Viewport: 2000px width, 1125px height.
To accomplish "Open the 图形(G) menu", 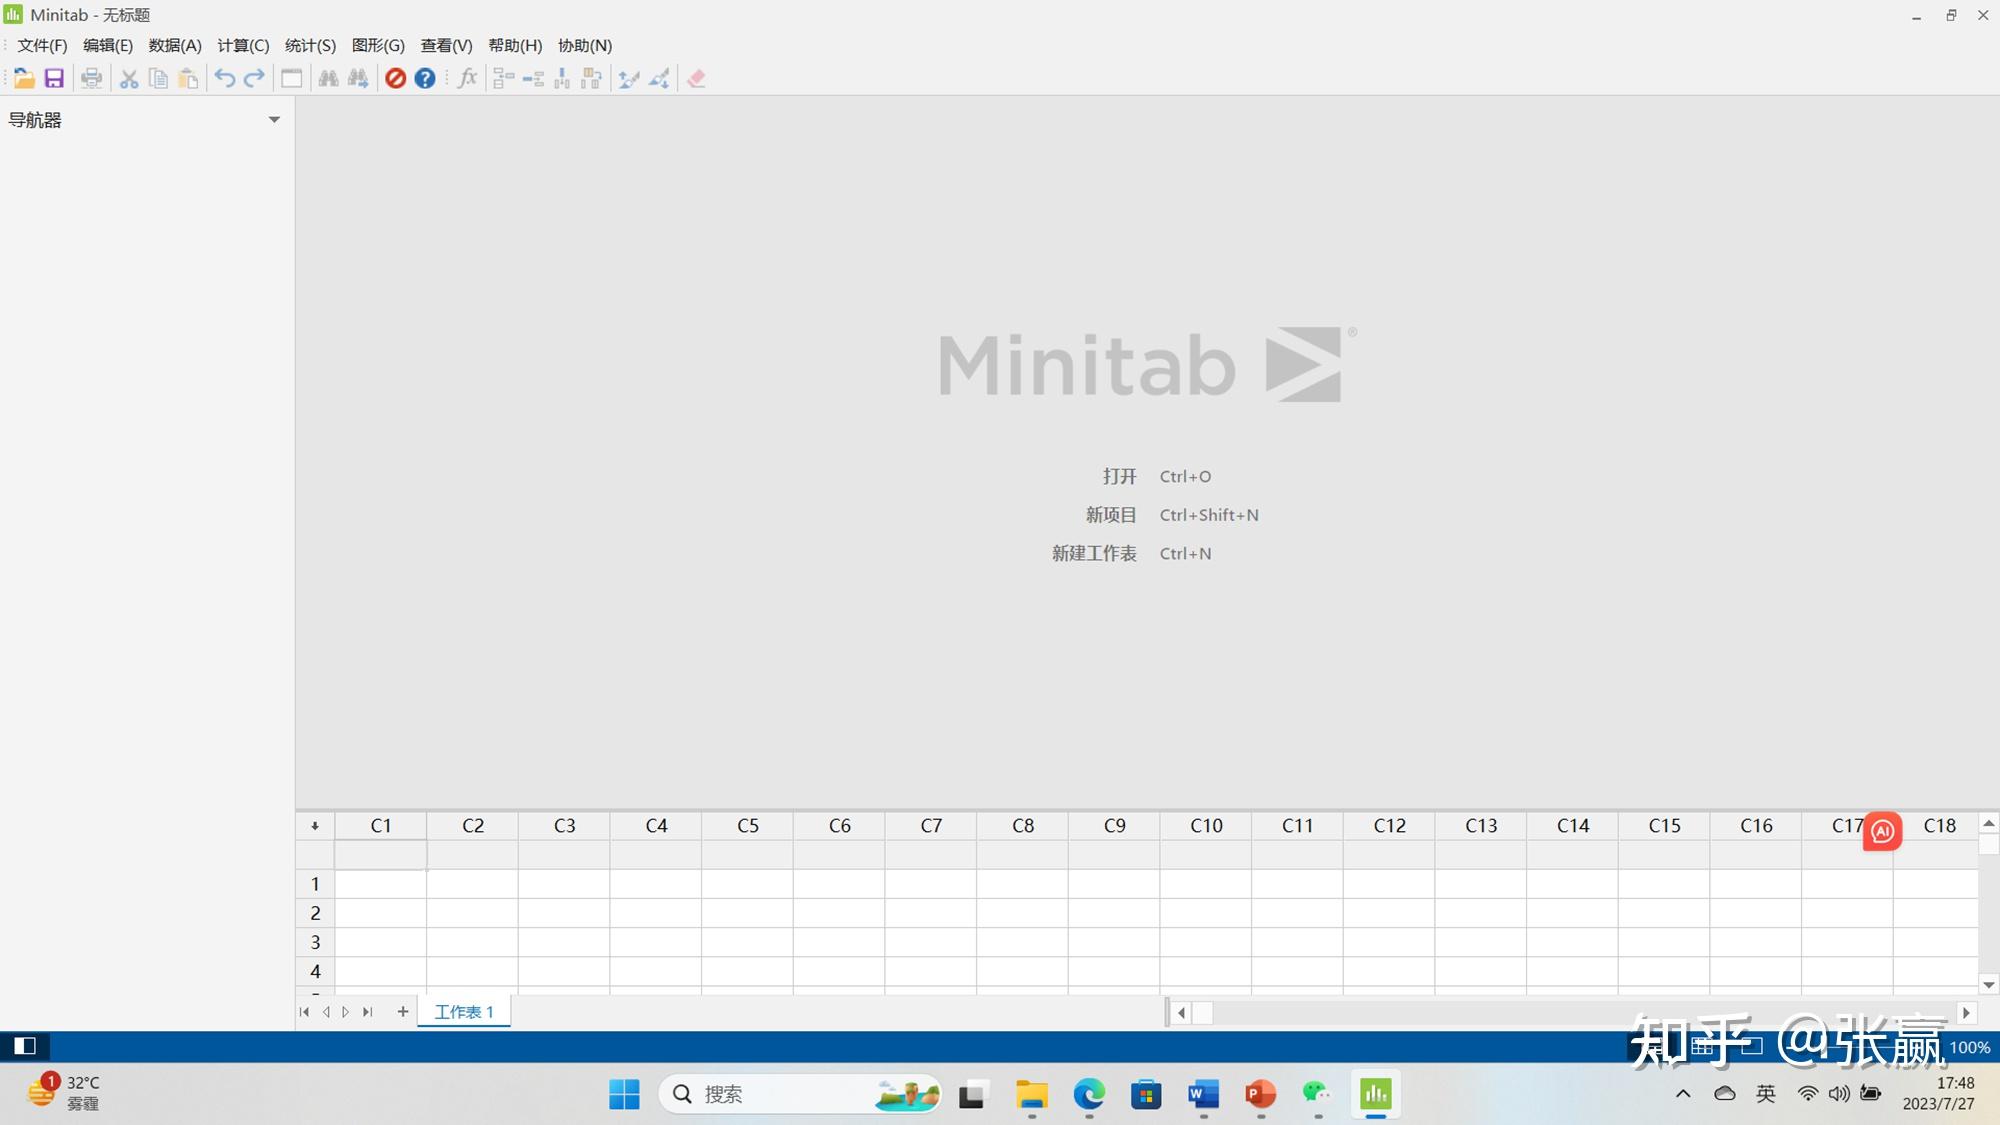I will coord(378,45).
